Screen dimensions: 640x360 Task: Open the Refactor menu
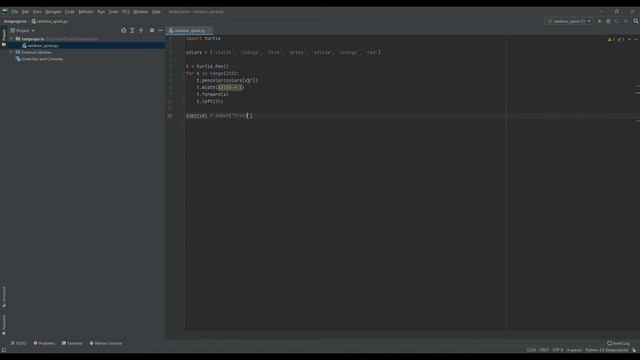tap(86, 12)
